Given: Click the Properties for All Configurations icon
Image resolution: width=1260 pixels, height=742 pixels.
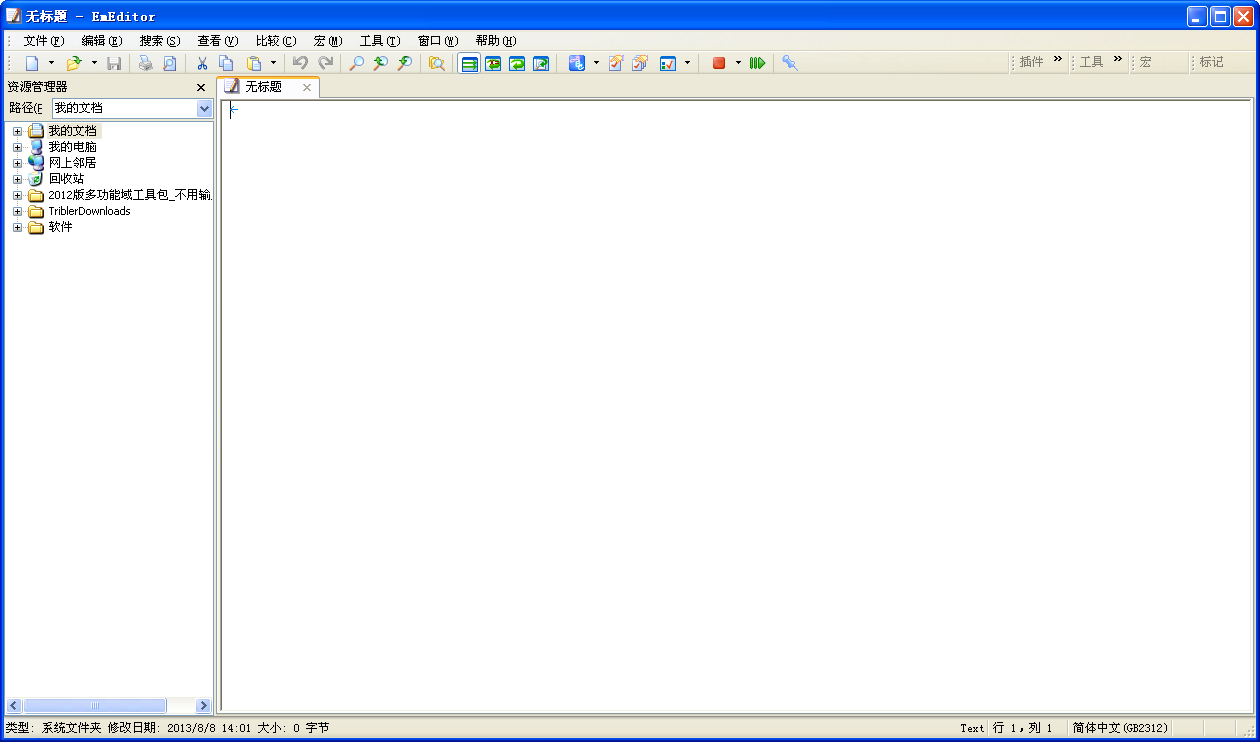Looking at the screenshot, I should (640, 63).
